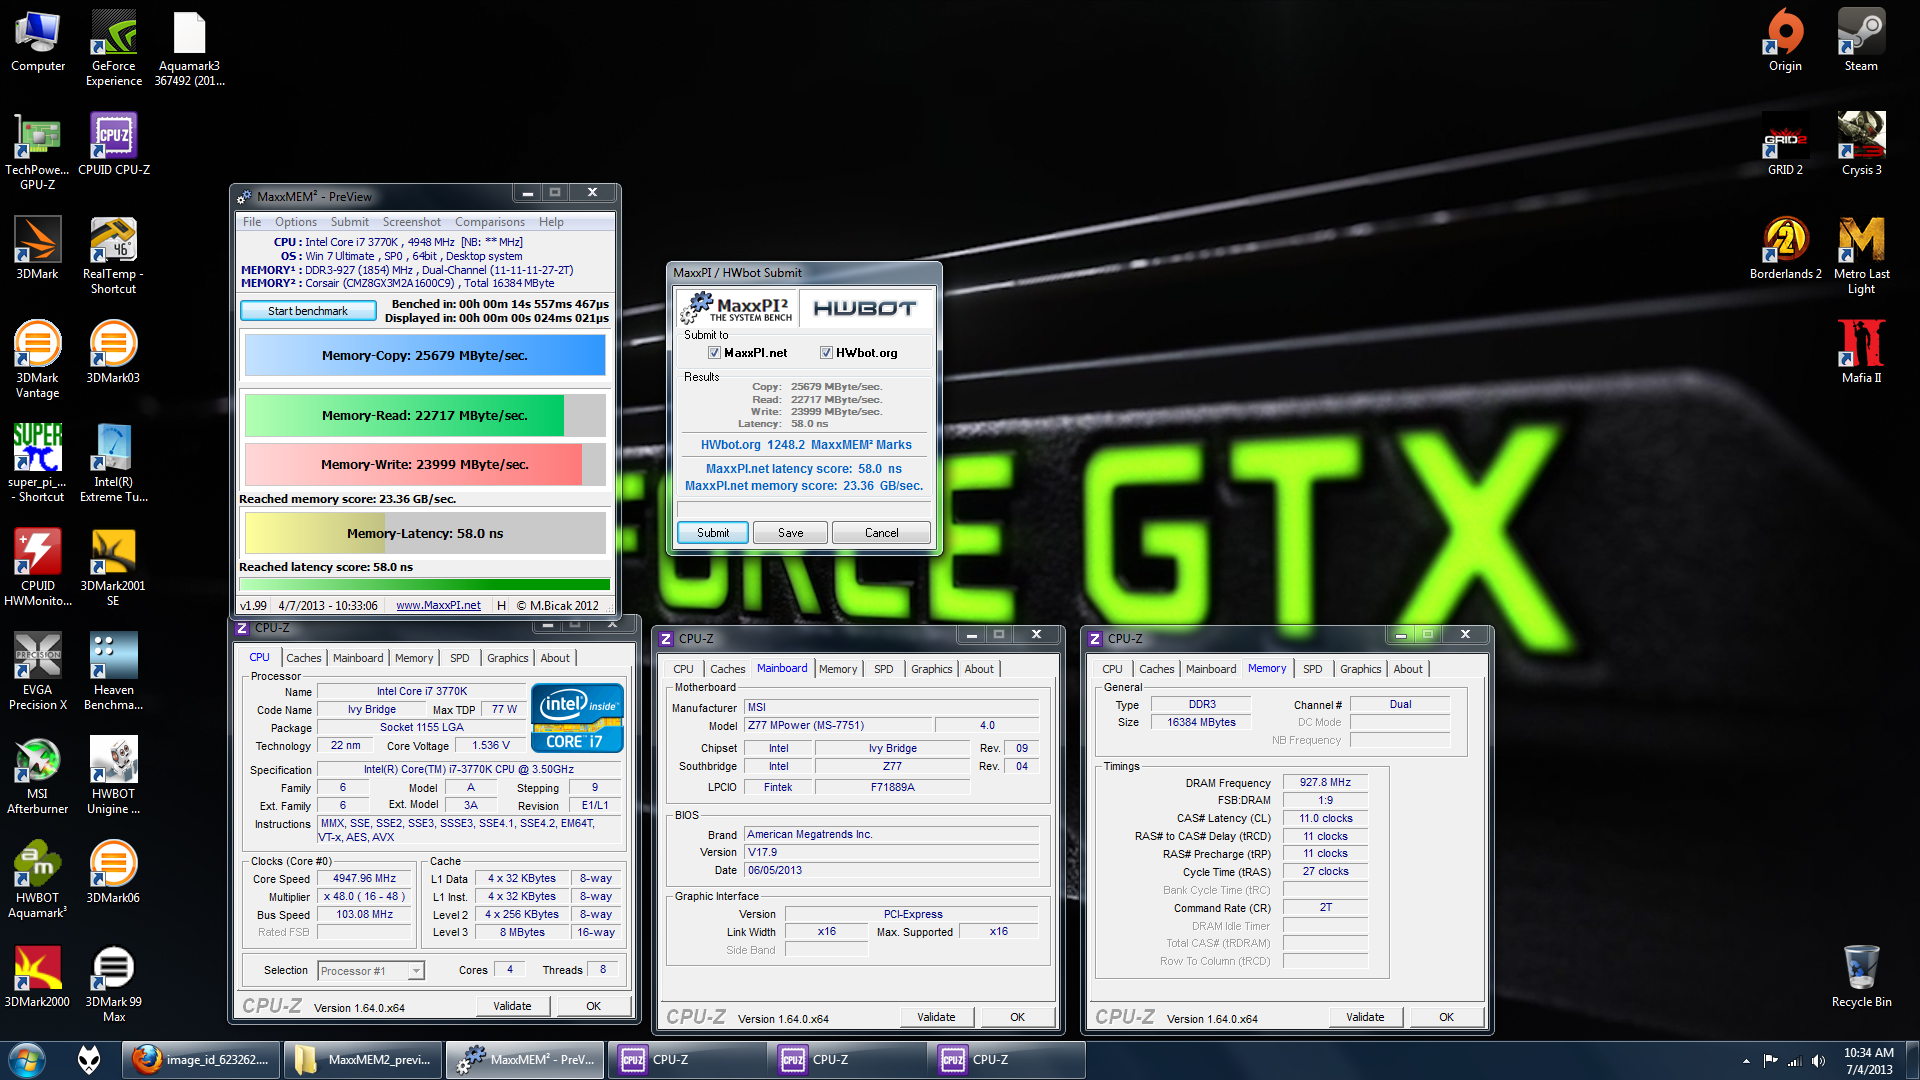Open Borderlands 2 game icon
The height and width of the screenshot is (1080, 1920).
(x=1785, y=248)
